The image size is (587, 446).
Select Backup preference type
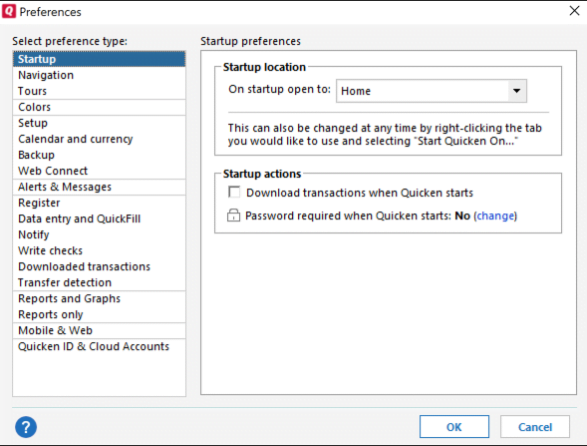point(99,155)
